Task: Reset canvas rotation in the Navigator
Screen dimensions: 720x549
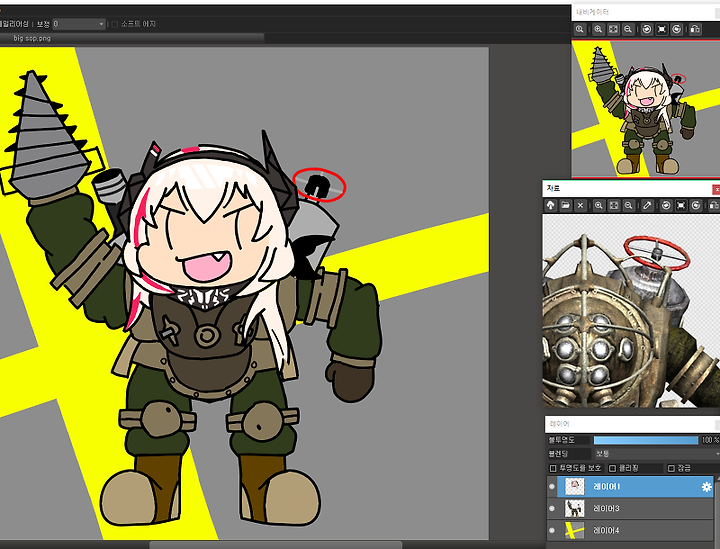Action: (662, 29)
